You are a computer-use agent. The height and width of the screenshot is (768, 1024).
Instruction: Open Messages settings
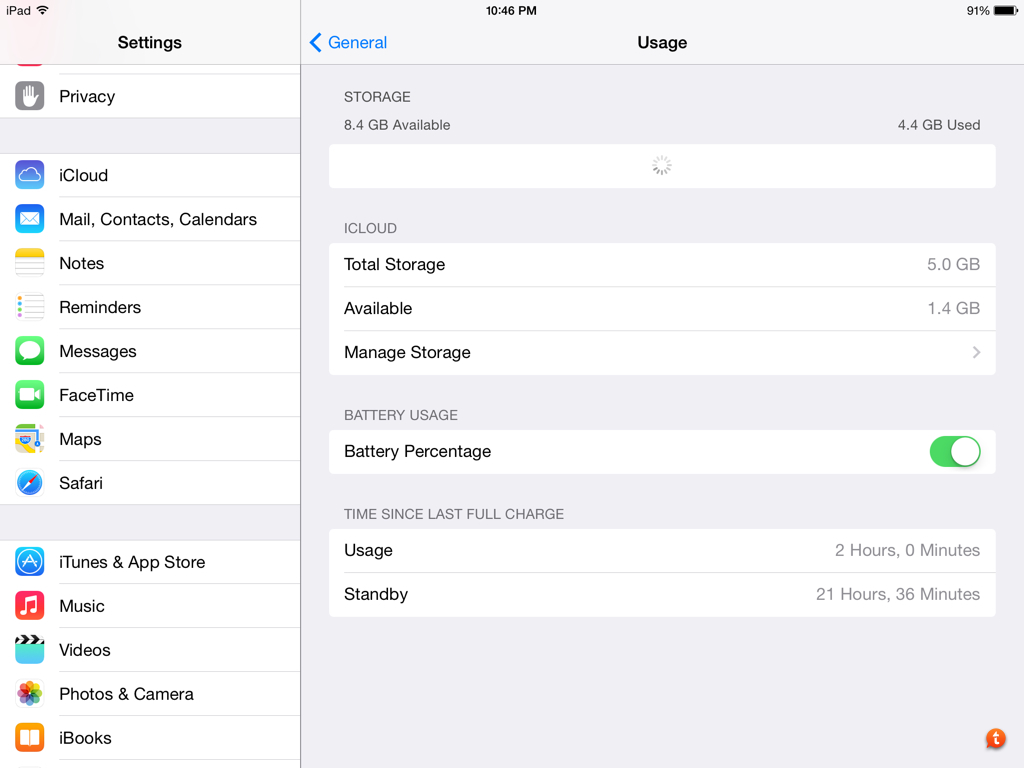150,351
